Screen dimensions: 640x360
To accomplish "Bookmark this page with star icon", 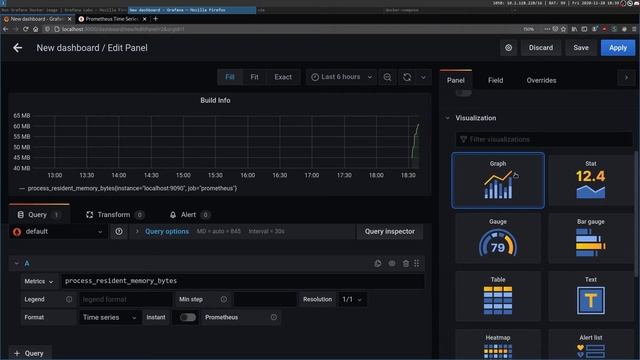I will point(563,29).
